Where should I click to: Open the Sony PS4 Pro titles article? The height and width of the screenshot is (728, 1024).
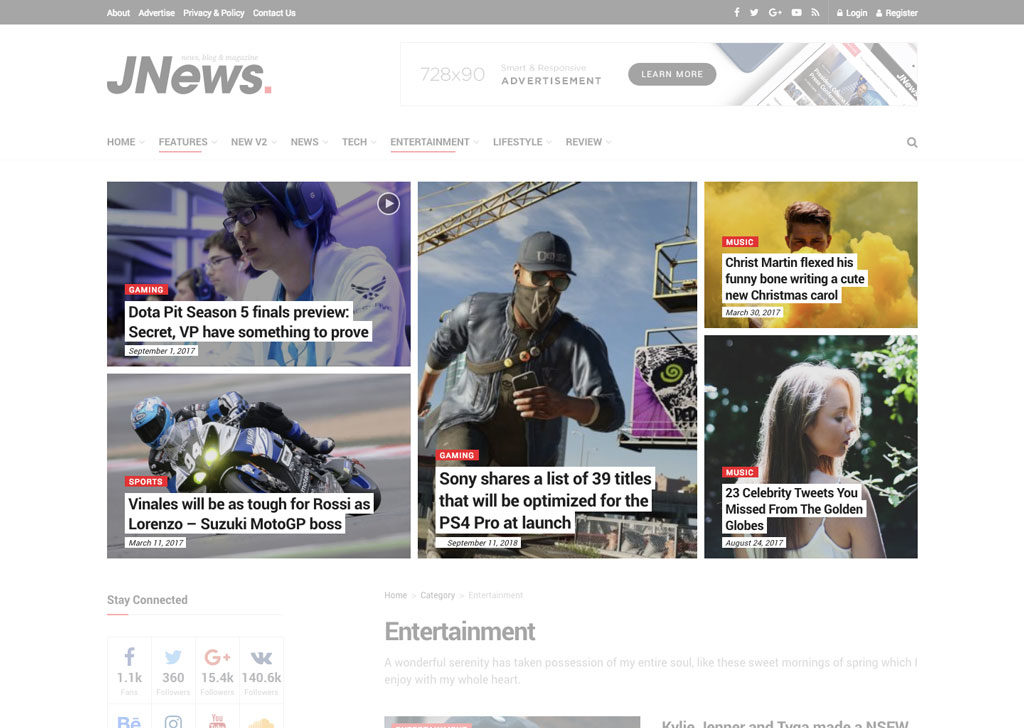tap(545, 500)
